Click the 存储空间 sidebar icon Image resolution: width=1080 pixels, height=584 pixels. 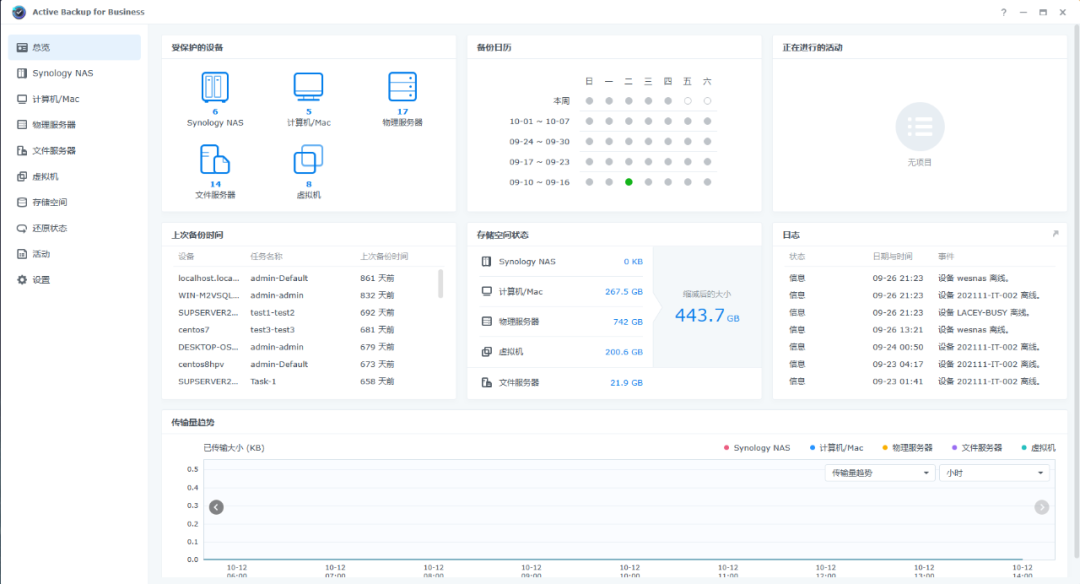[x=22, y=202]
